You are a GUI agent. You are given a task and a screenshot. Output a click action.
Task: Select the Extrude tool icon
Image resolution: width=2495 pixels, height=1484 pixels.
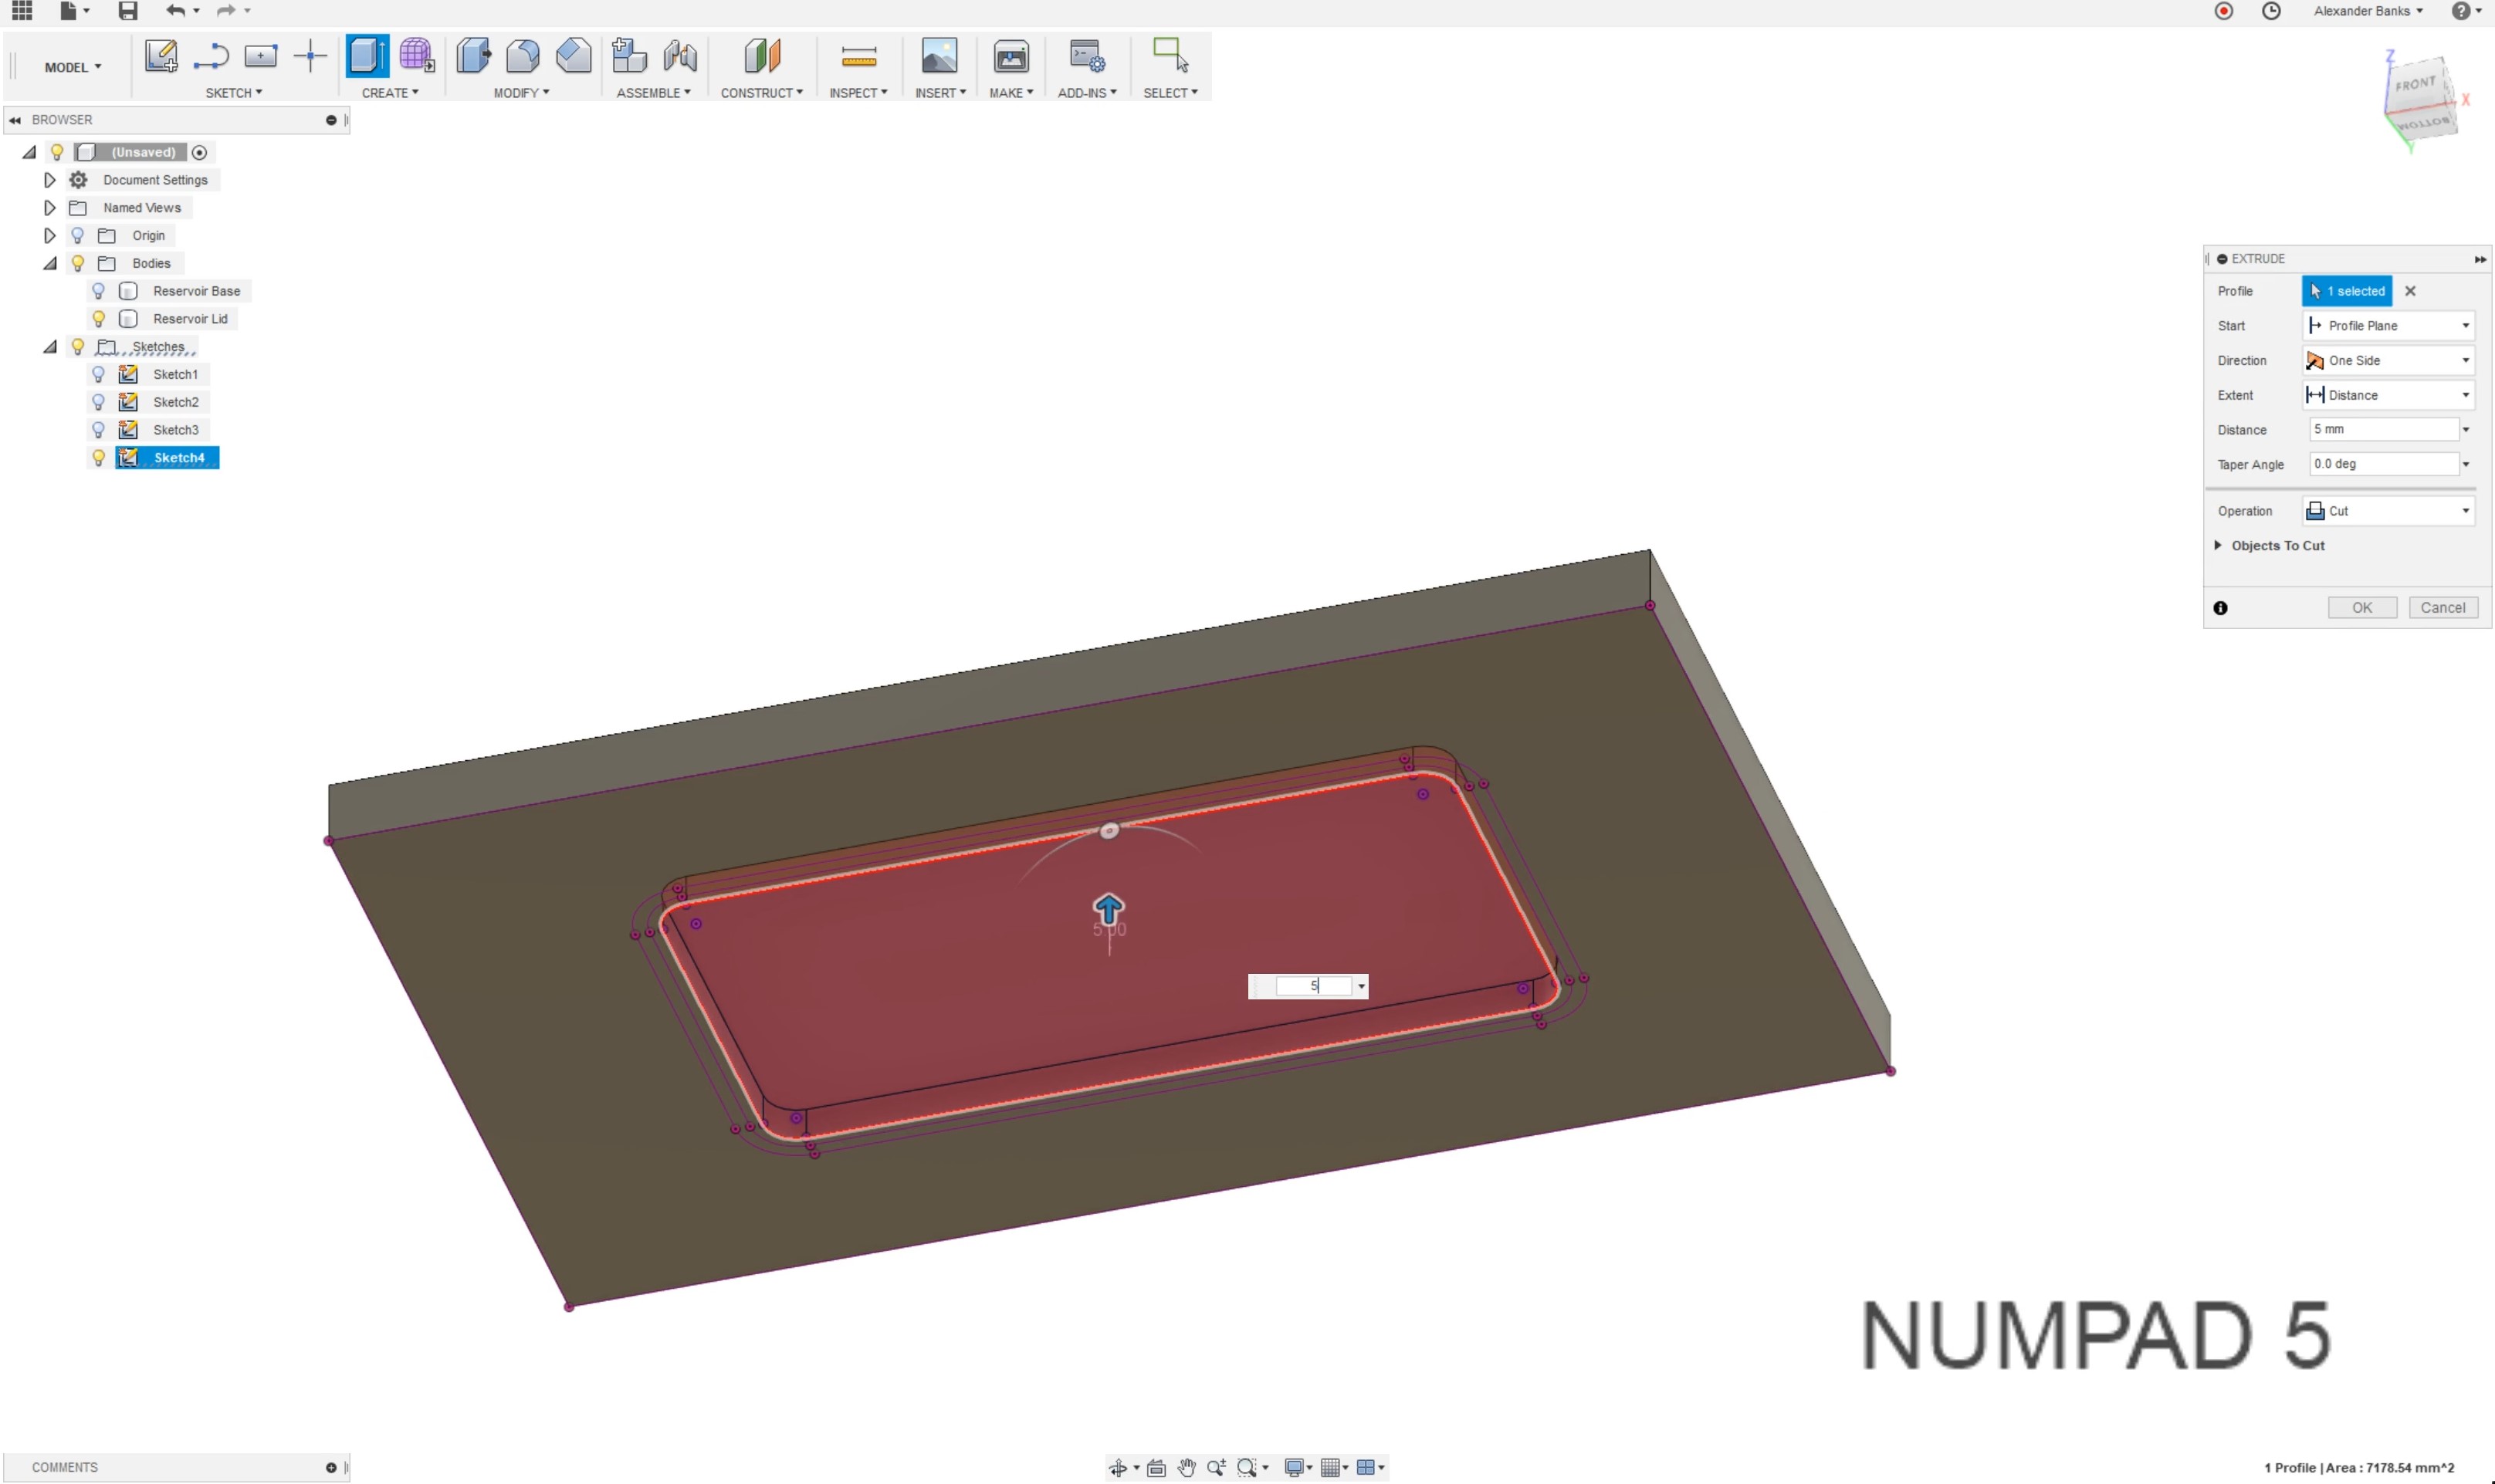click(367, 56)
